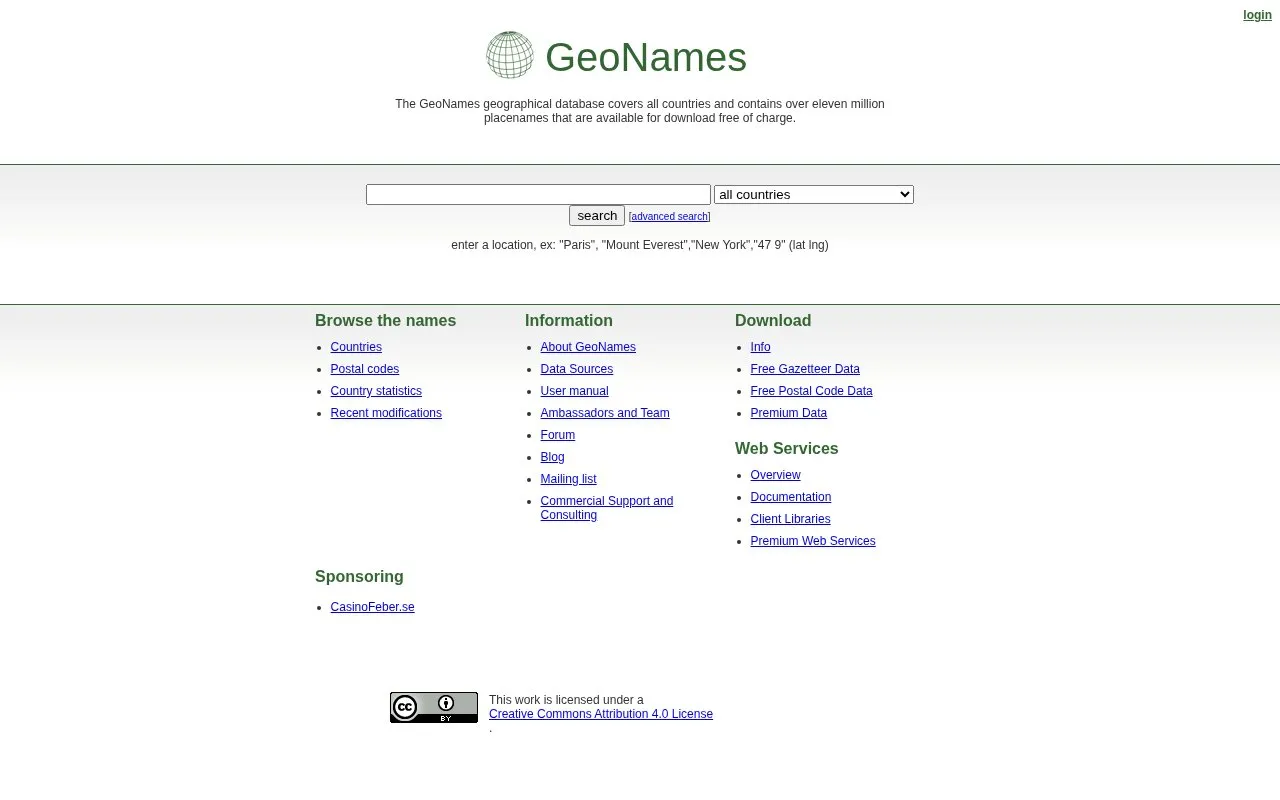
Task: Open Web Services Documentation link
Action: [x=791, y=497]
